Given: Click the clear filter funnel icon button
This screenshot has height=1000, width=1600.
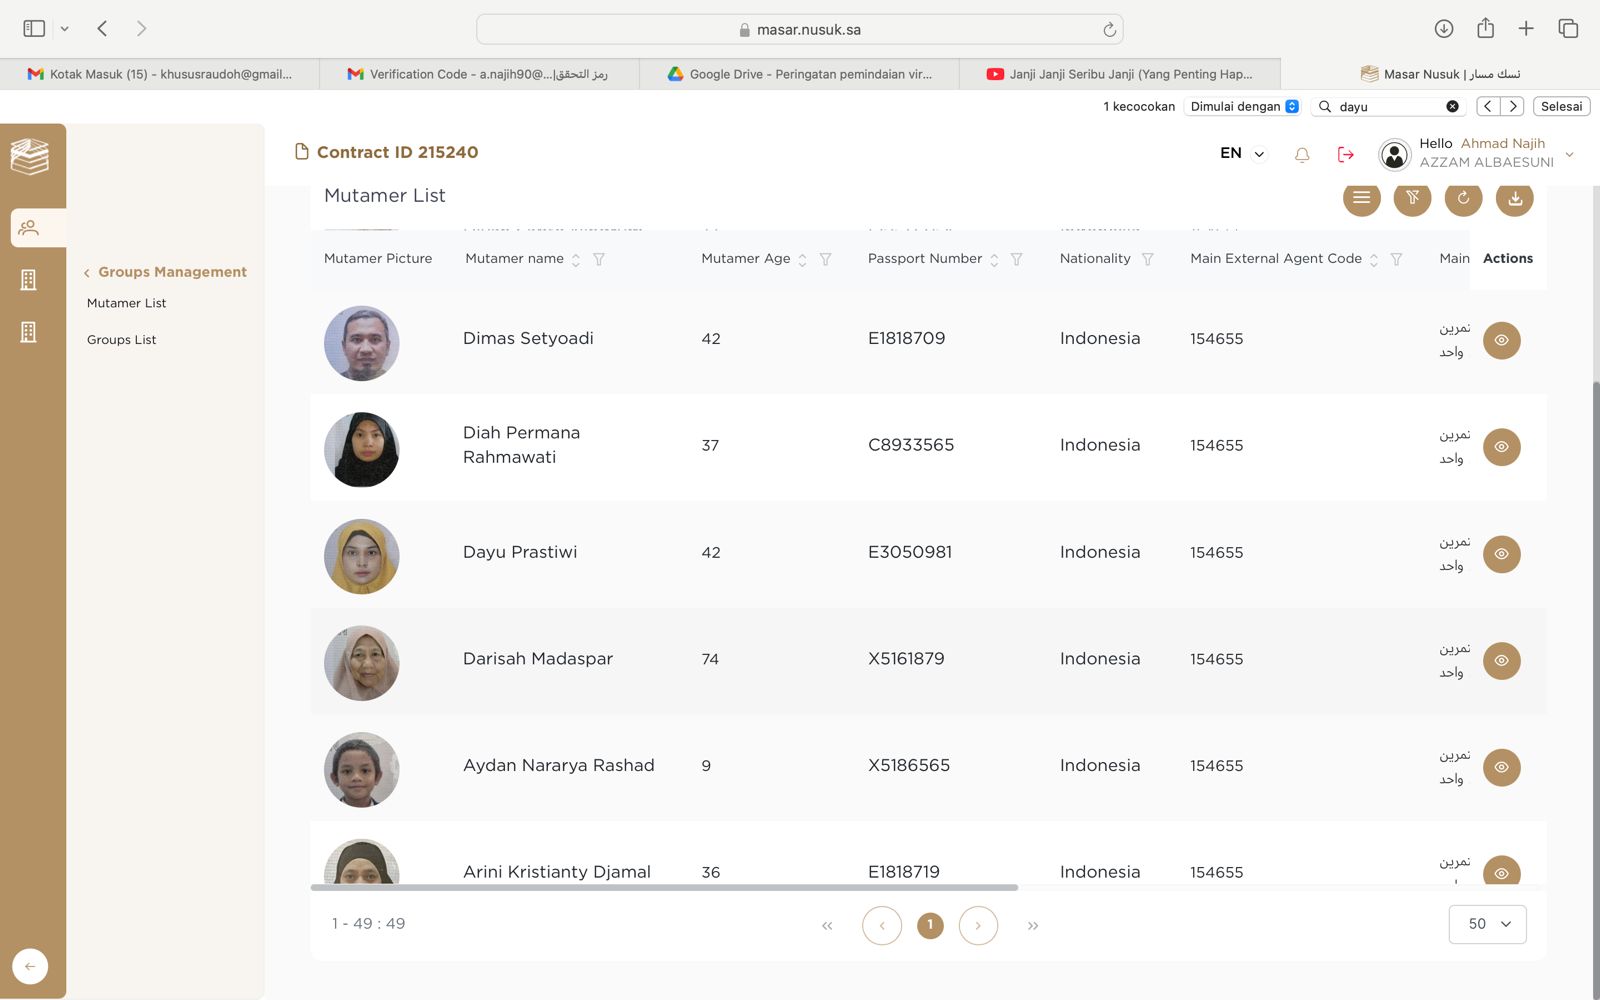Looking at the screenshot, I should pyautogui.click(x=1412, y=198).
